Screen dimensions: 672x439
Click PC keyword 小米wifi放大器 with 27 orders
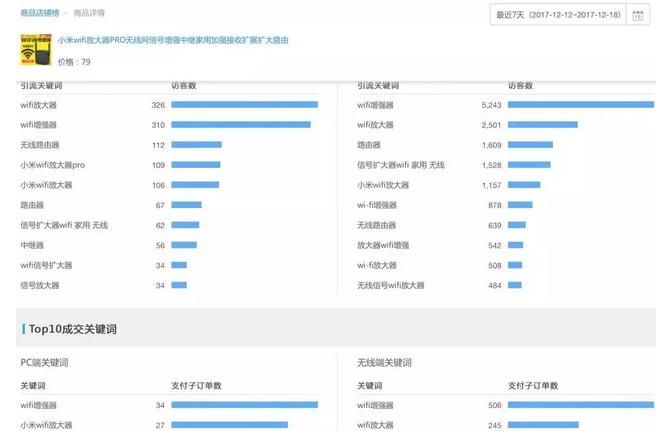point(46,425)
